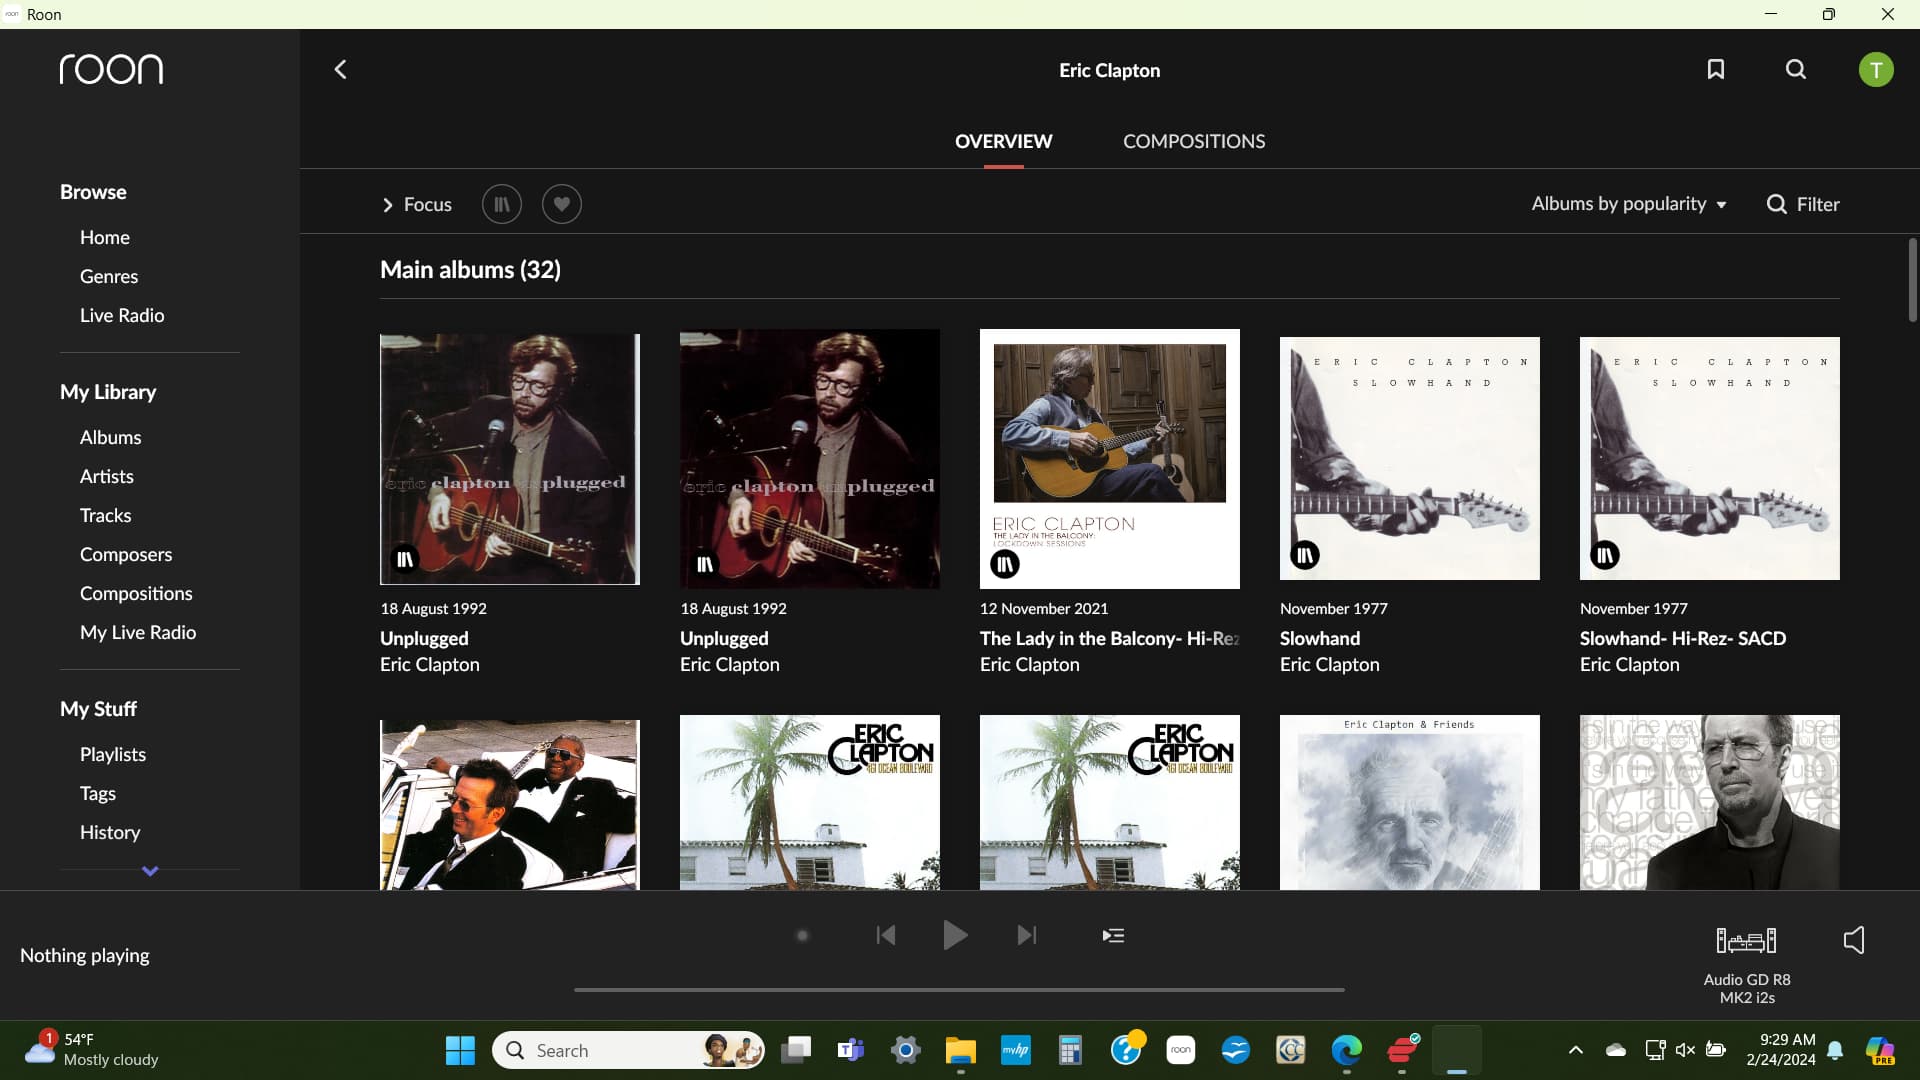
Task: Open Eric Clapton & Friends album cover
Action: click(x=1410, y=802)
